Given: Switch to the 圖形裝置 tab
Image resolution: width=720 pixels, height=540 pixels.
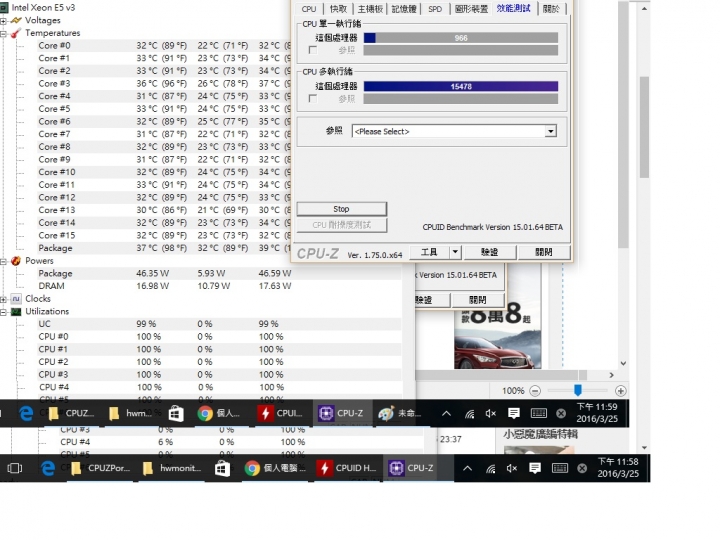Looking at the screenshot, I should point(471,9).
